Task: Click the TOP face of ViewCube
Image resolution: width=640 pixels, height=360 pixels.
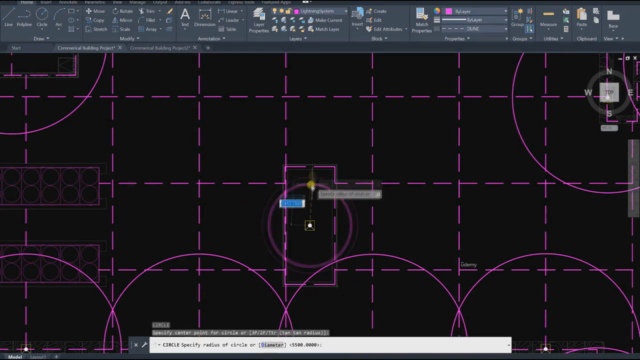Action: [x=609, y=92]
